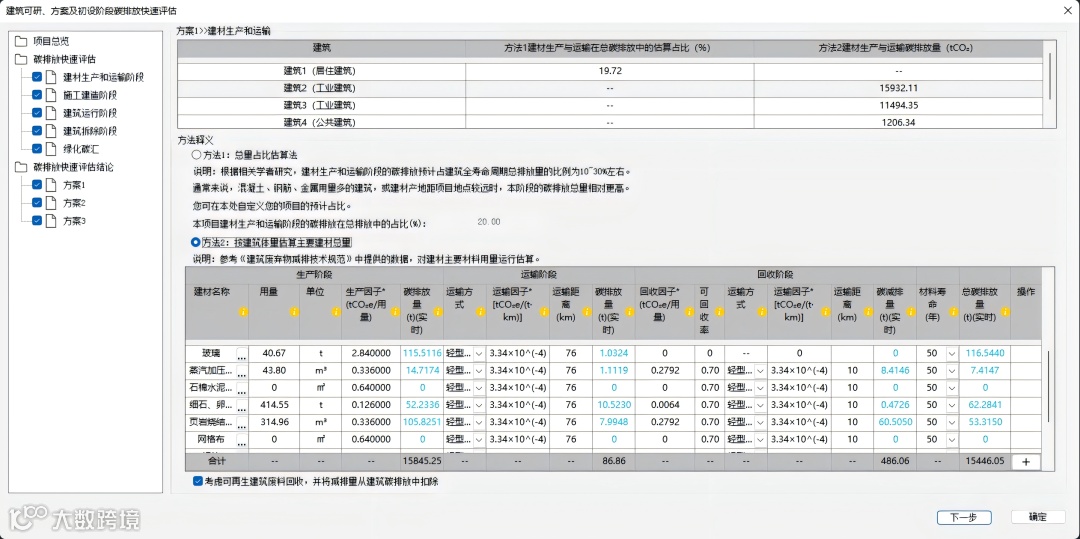1080x539 pixels.
Task: Click document icon beside 施工建造阶段
Action: point(51,95)
